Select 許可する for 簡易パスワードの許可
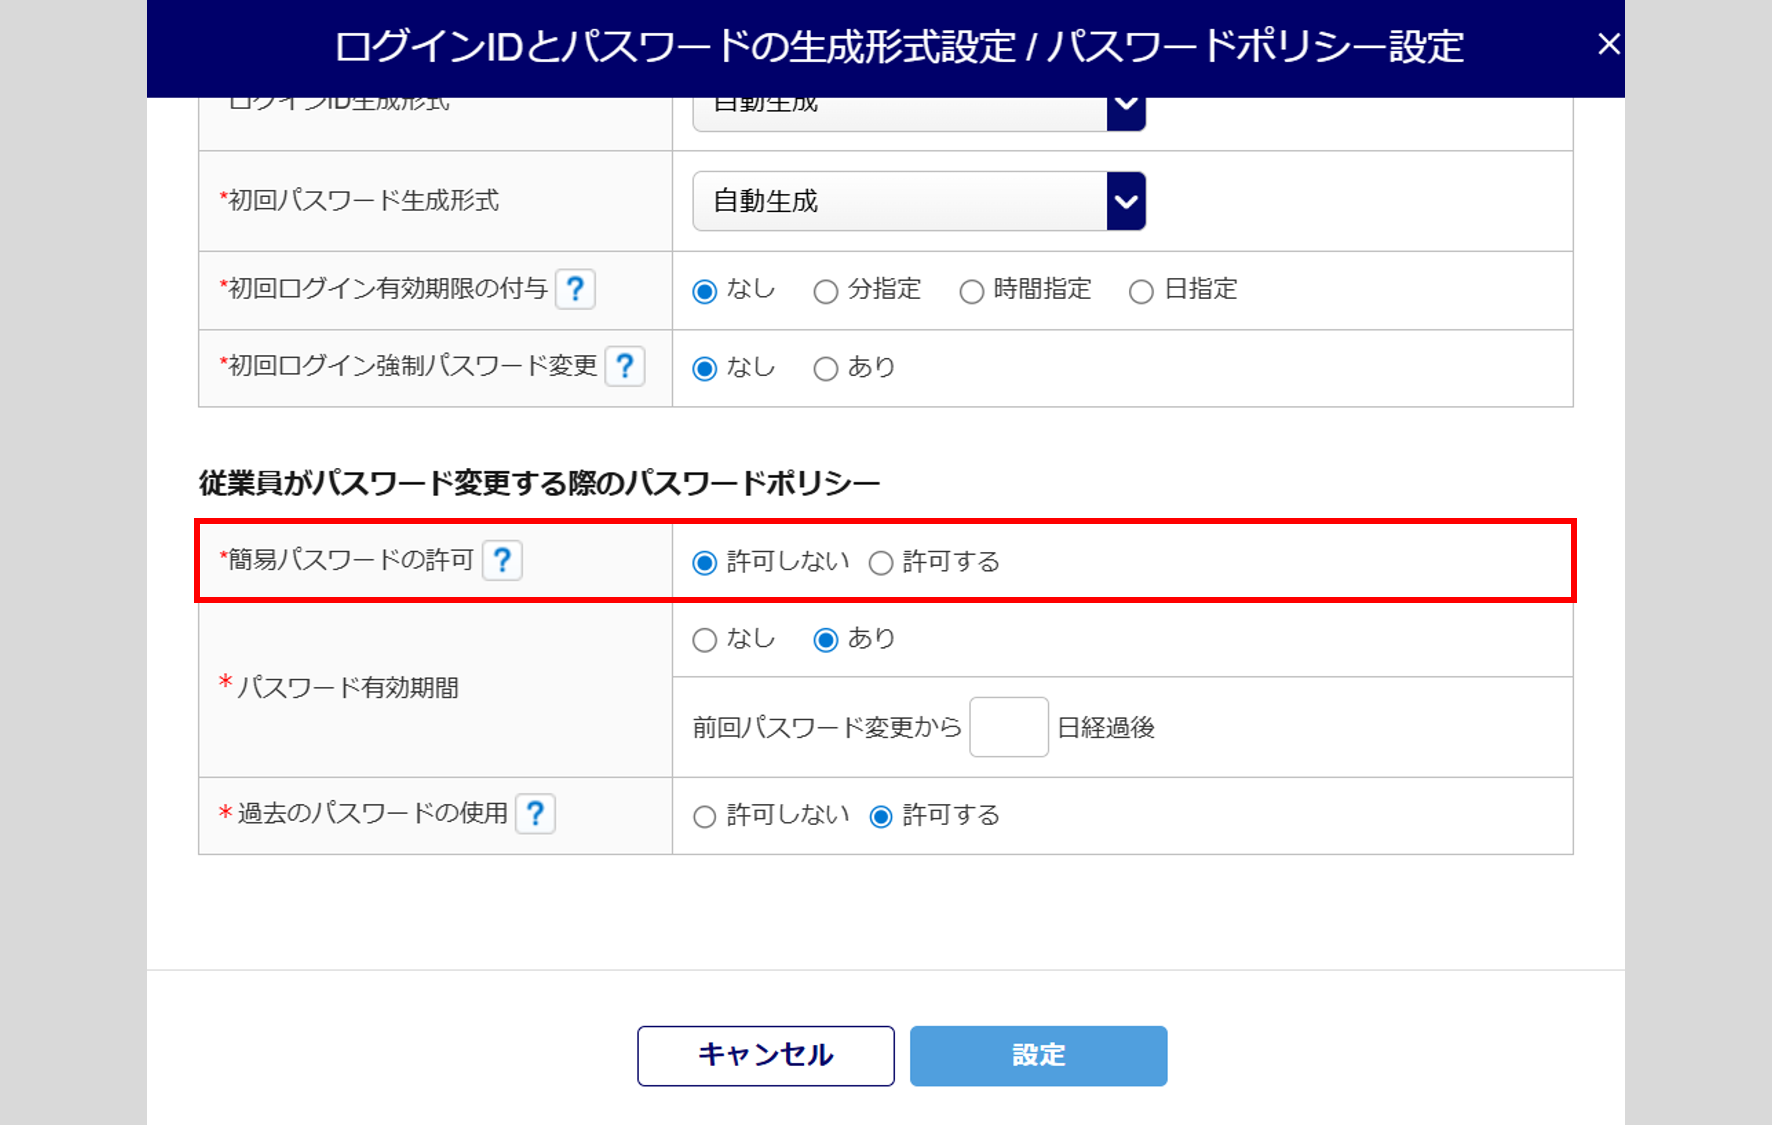 [881, 563]
